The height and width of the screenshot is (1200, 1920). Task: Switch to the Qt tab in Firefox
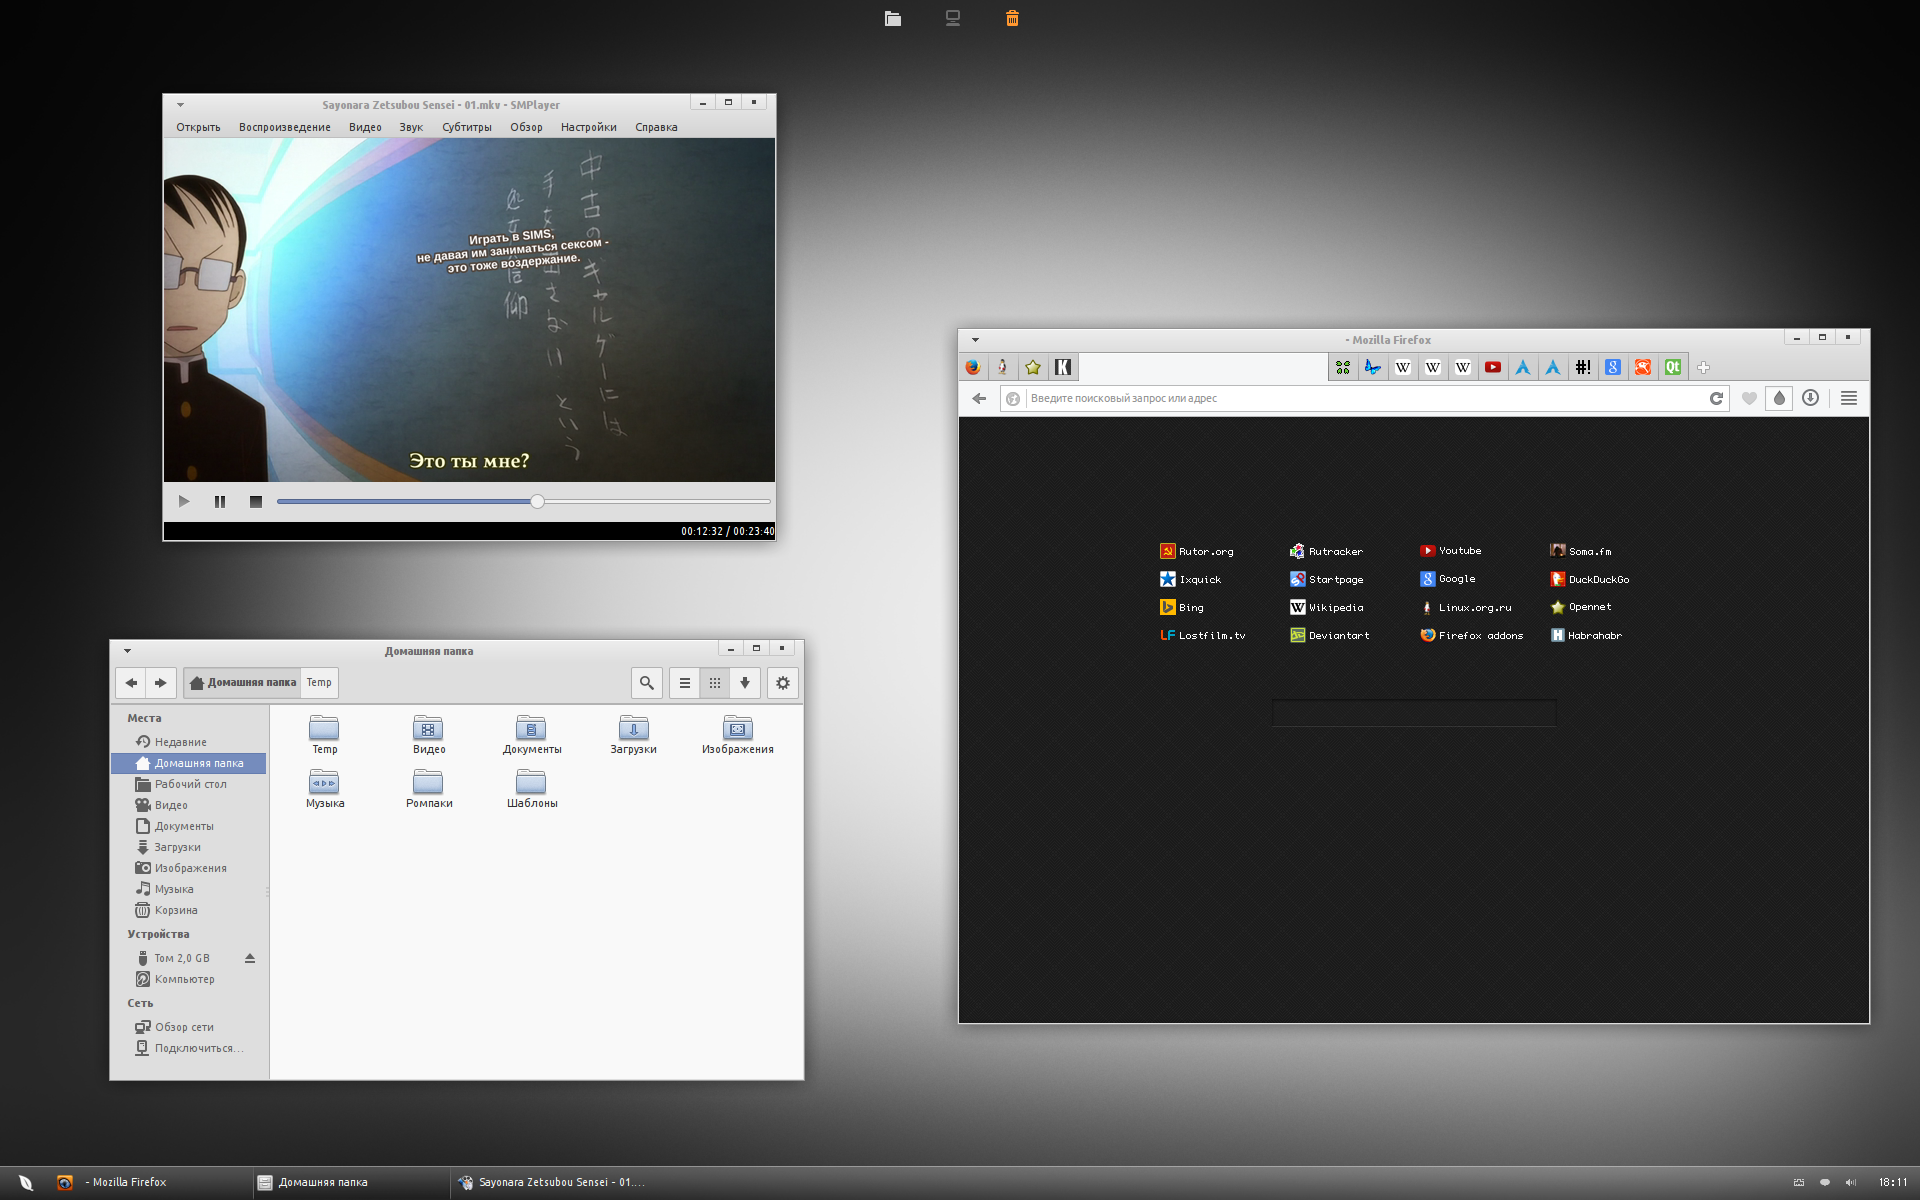coord(1673,367)
